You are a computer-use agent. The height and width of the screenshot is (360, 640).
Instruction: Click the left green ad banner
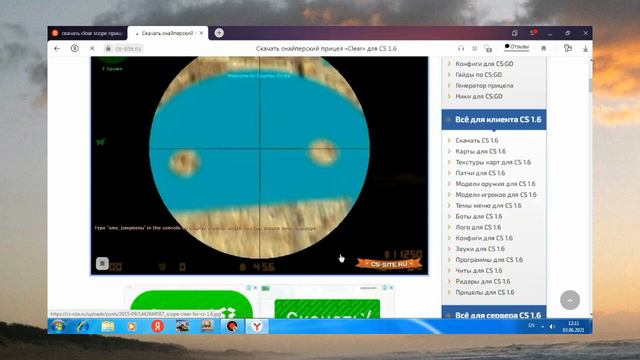191,304
